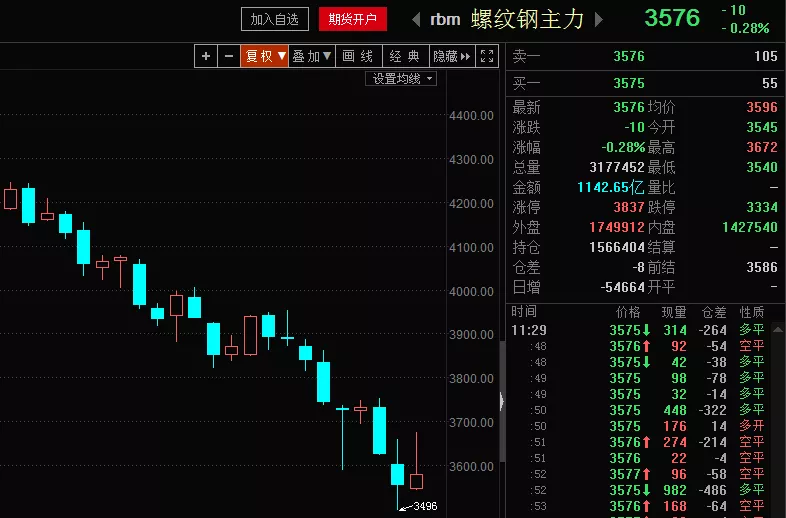The width and height of the screenshot is (786, 518).
Task: Click the 内盘 value 1427540
Action: click(x=750, y=227)
